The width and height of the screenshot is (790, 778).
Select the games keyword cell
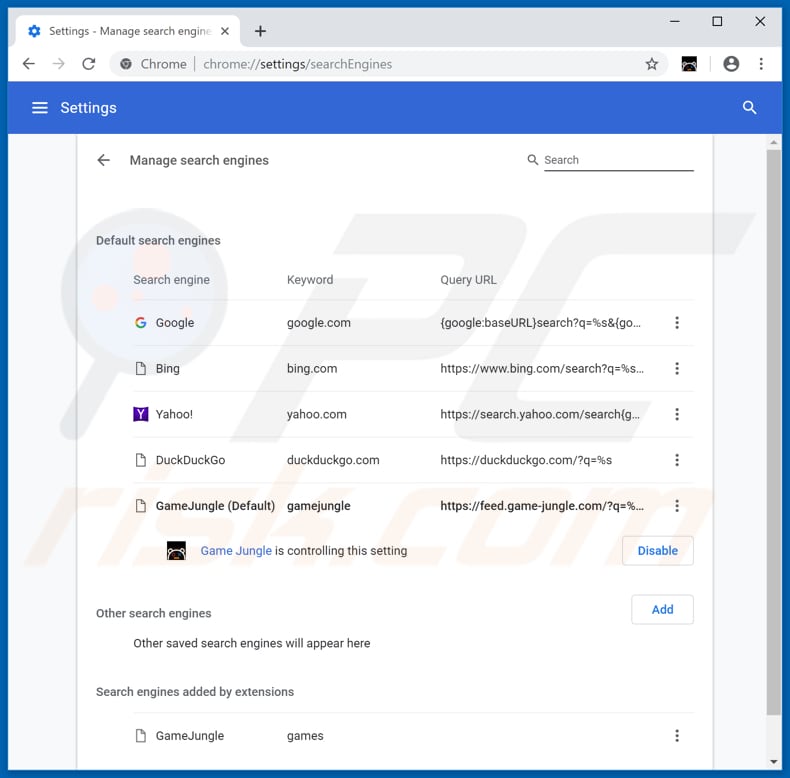pos(305,736)
